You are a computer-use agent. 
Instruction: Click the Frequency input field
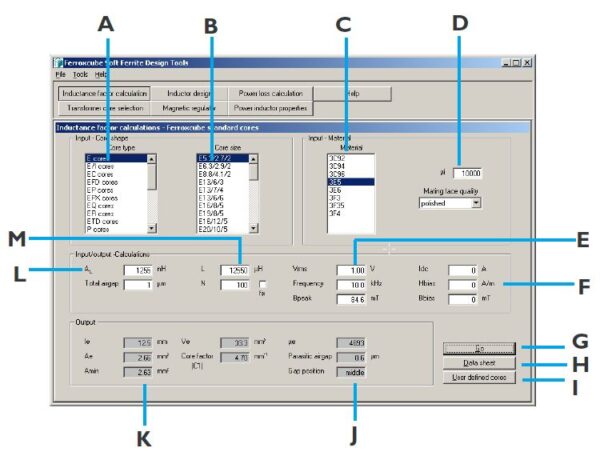tap(351, 285)
